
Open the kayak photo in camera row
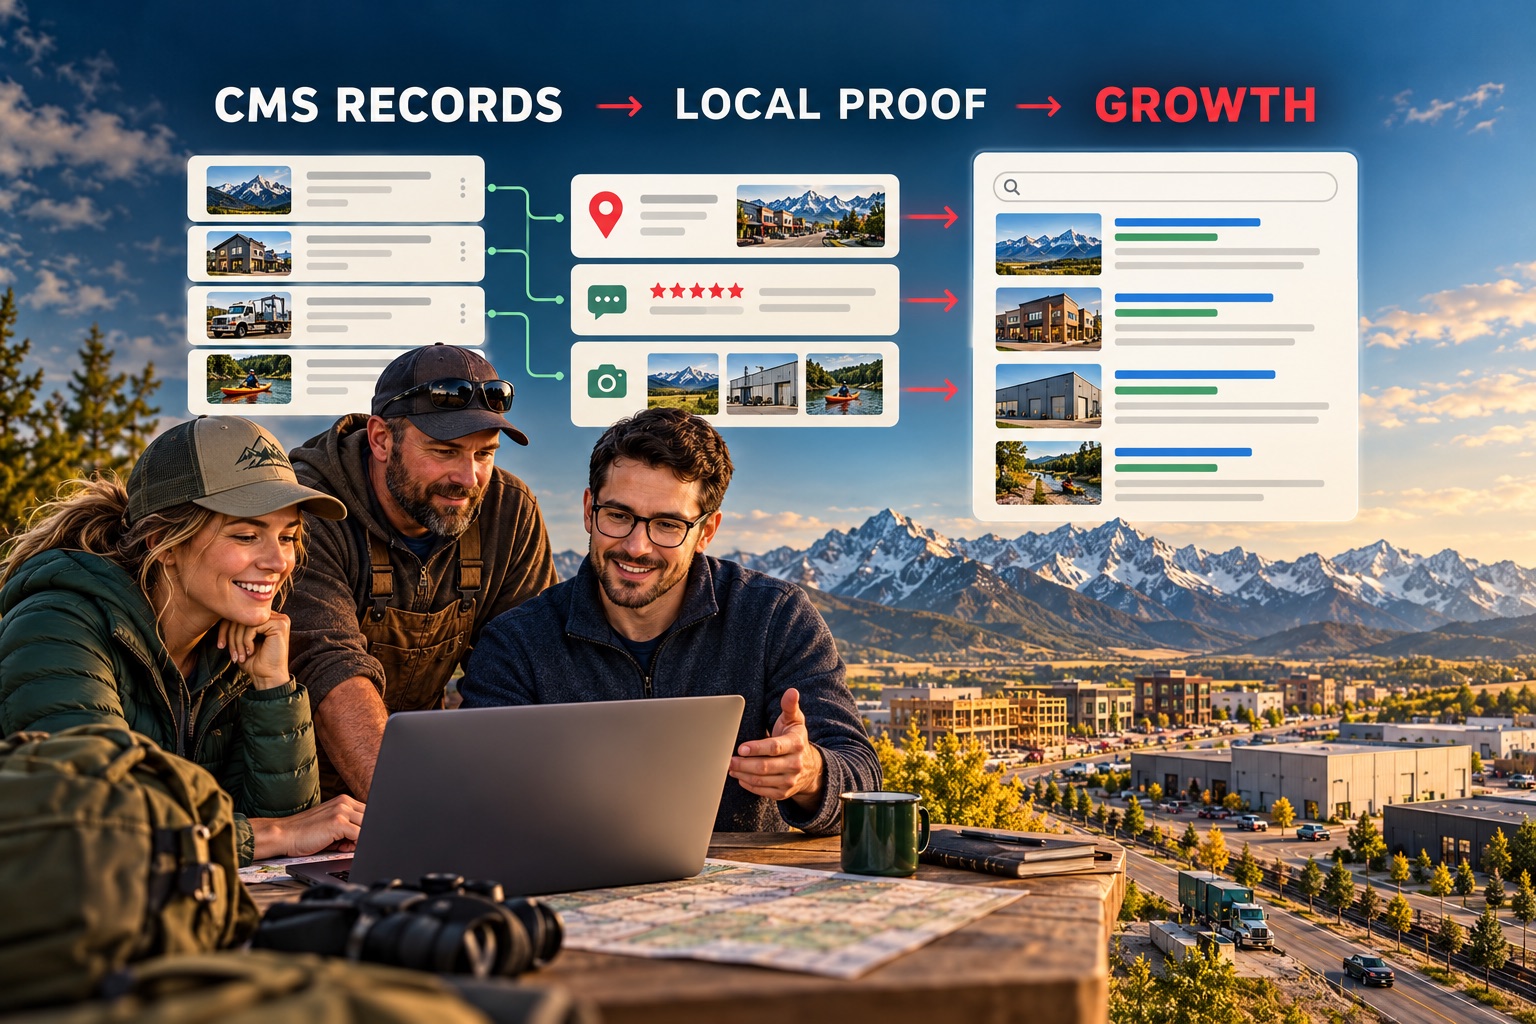pos(844,384)
